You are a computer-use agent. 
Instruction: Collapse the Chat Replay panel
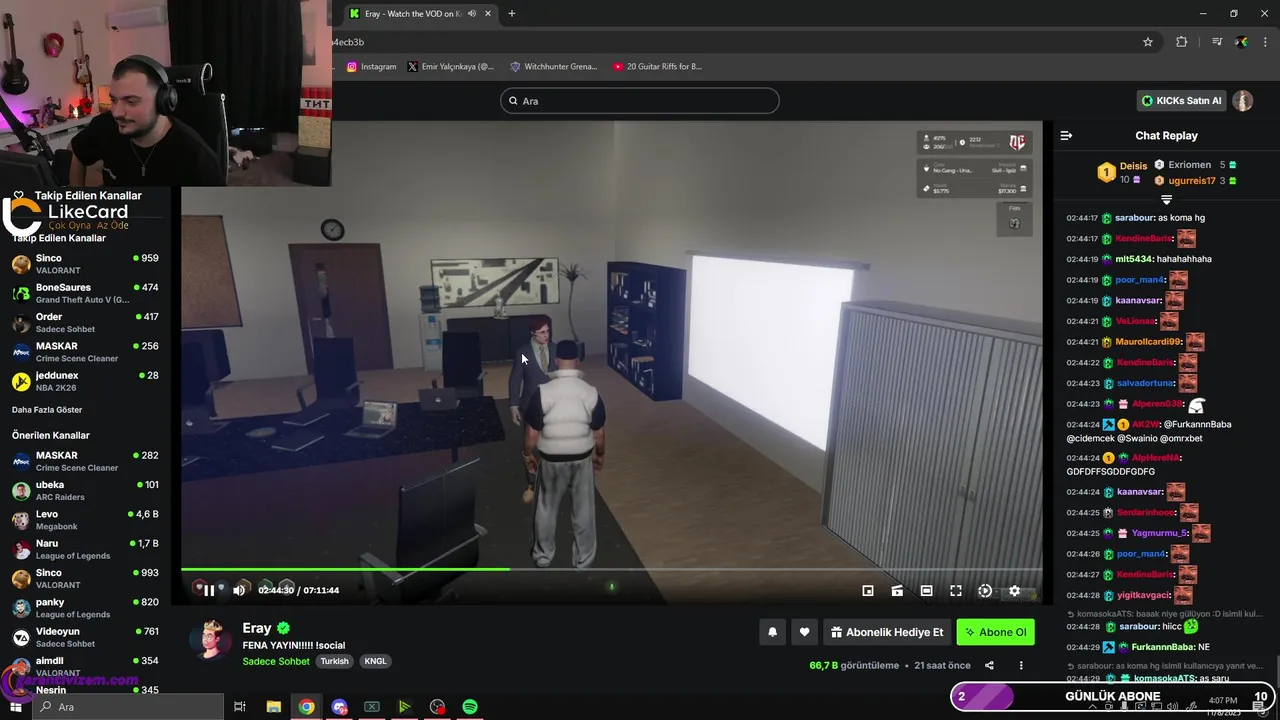(x=1066, y=135)
